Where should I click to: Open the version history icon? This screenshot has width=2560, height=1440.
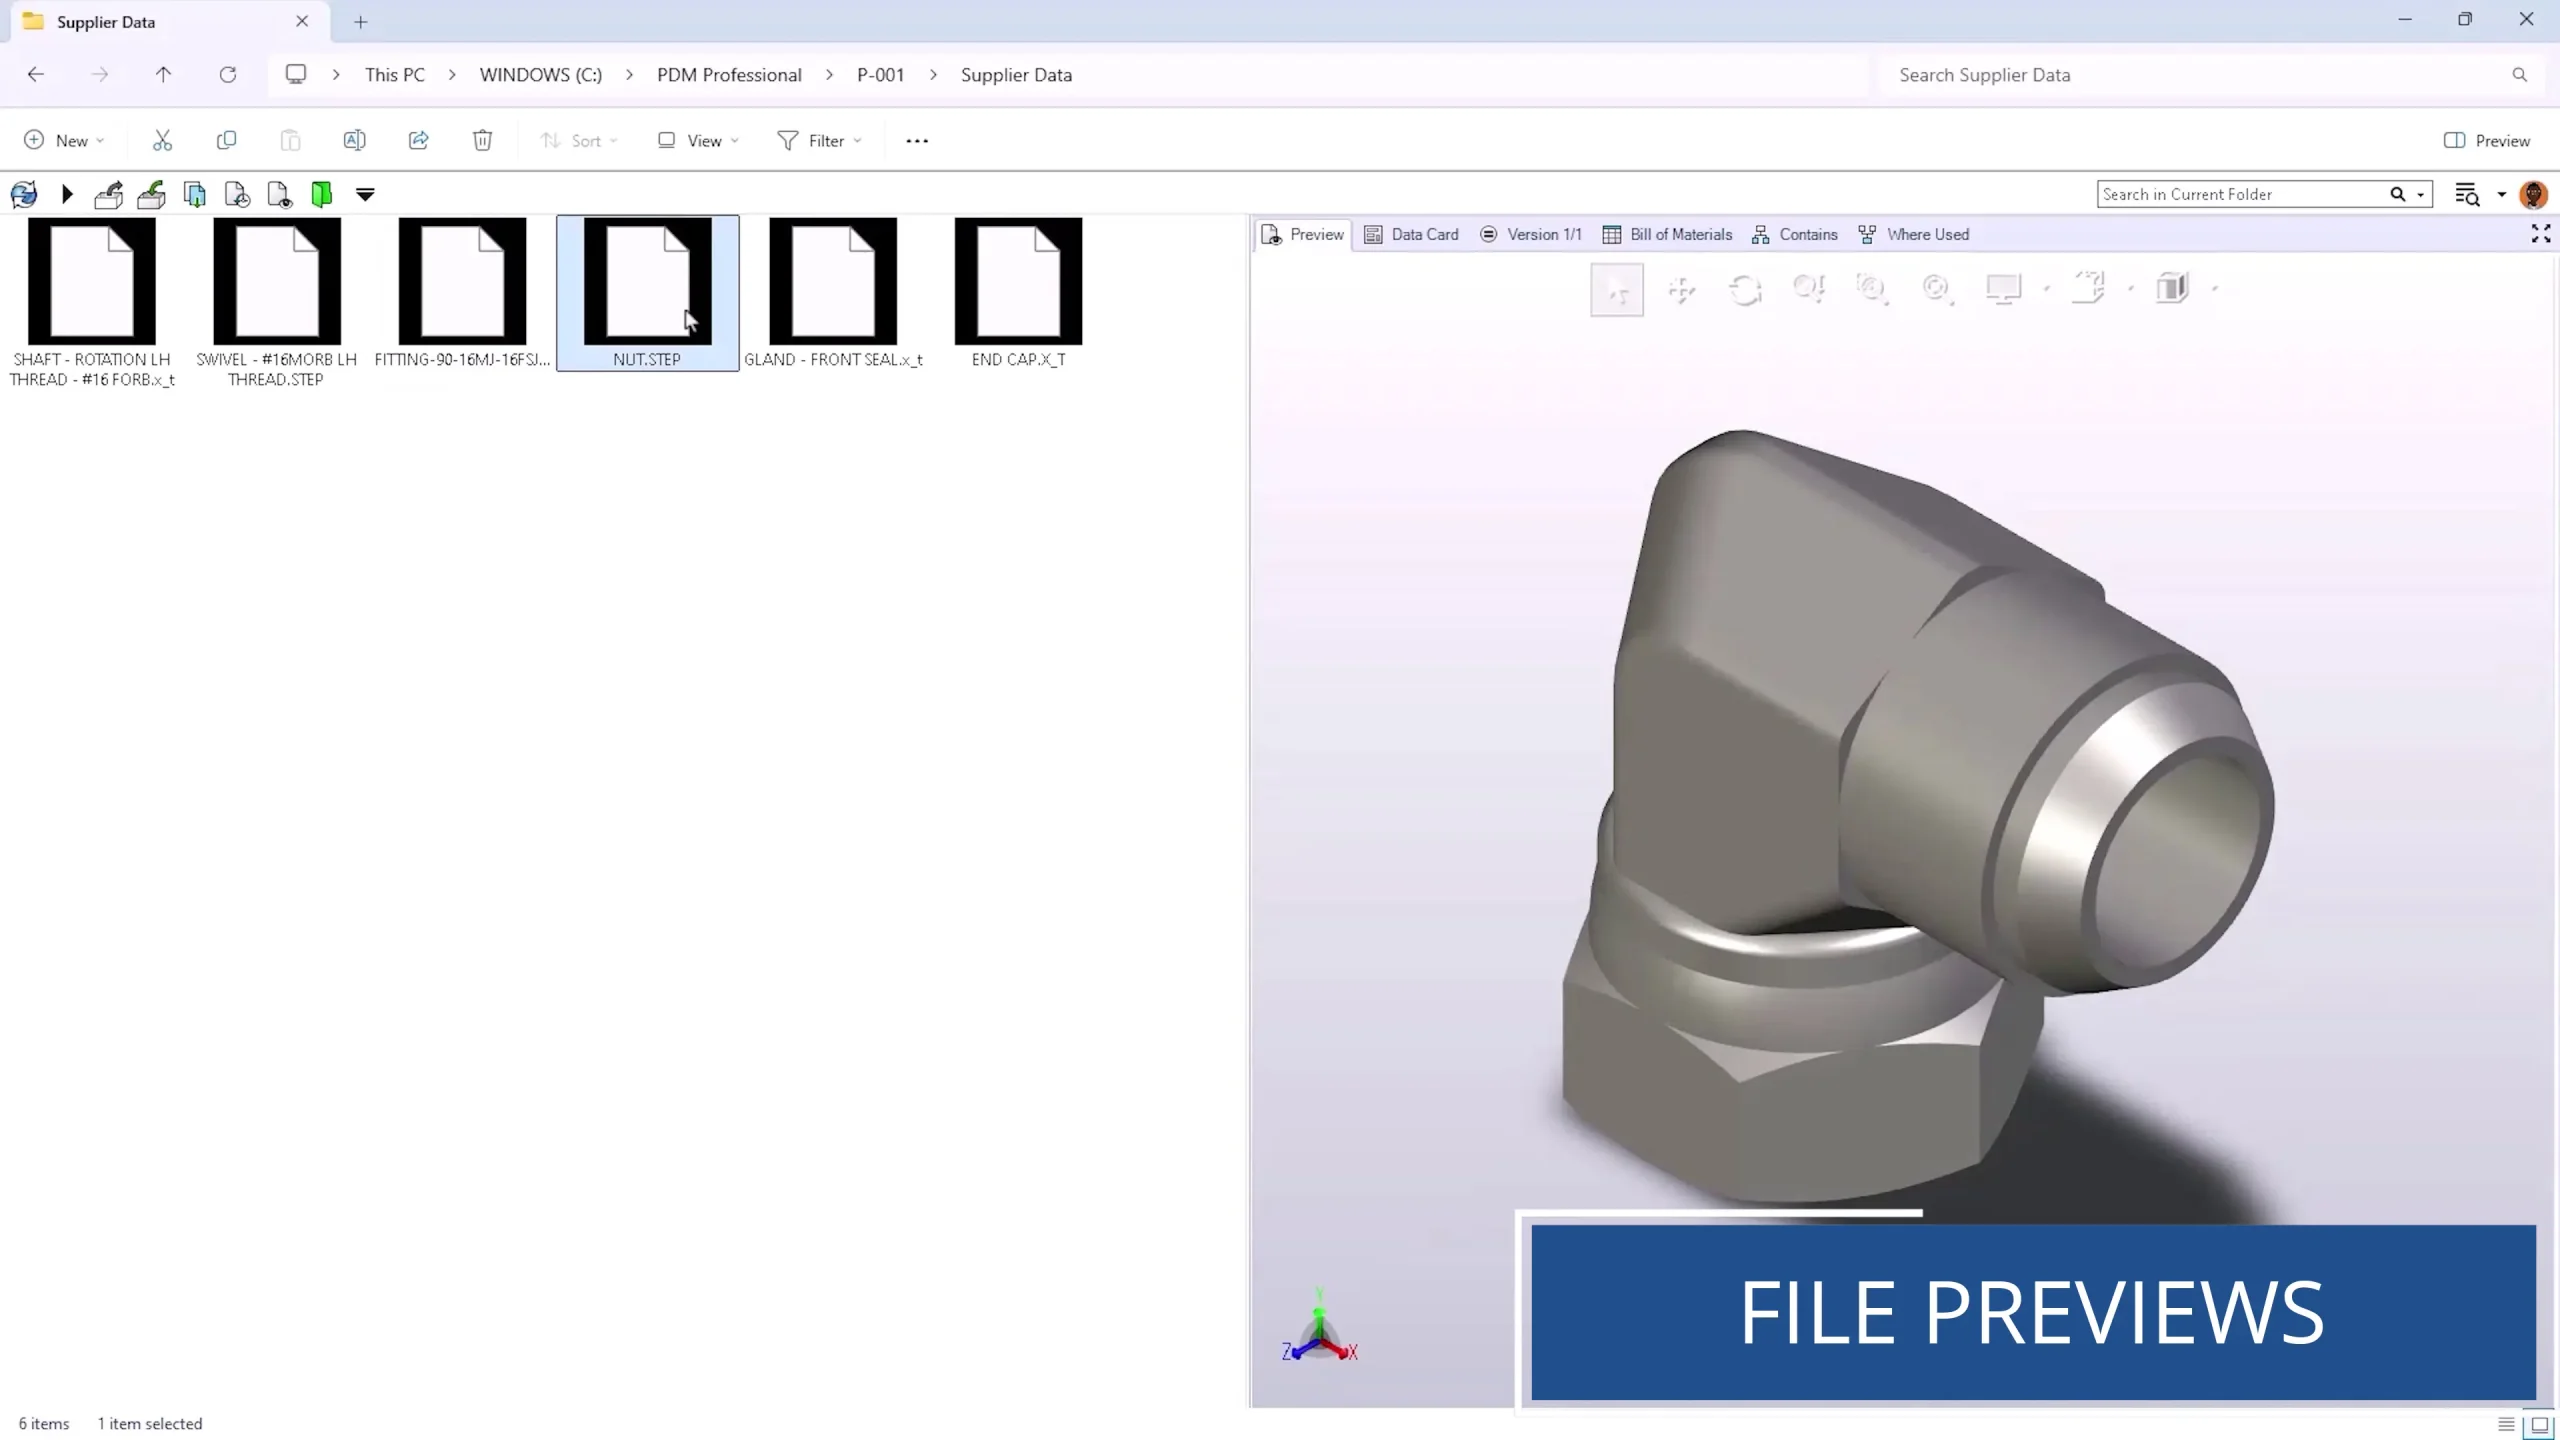coord(237,194)
